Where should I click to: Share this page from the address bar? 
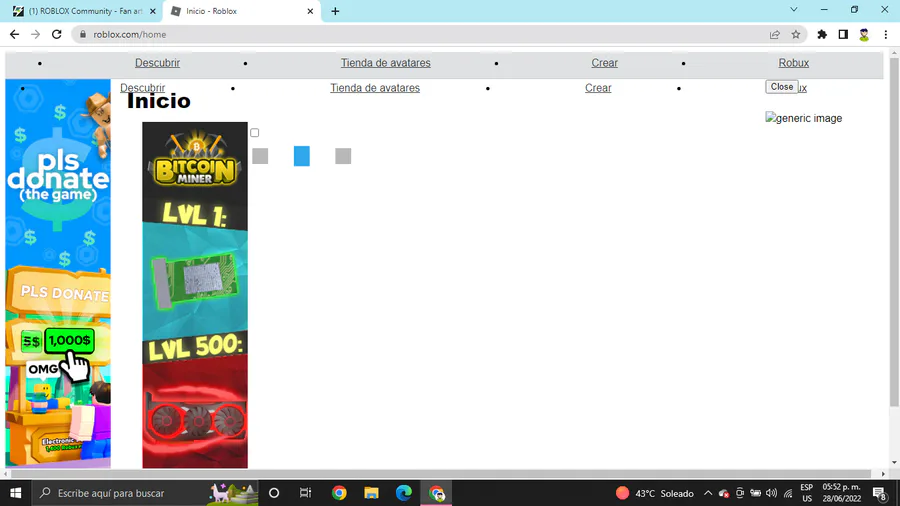774,34
